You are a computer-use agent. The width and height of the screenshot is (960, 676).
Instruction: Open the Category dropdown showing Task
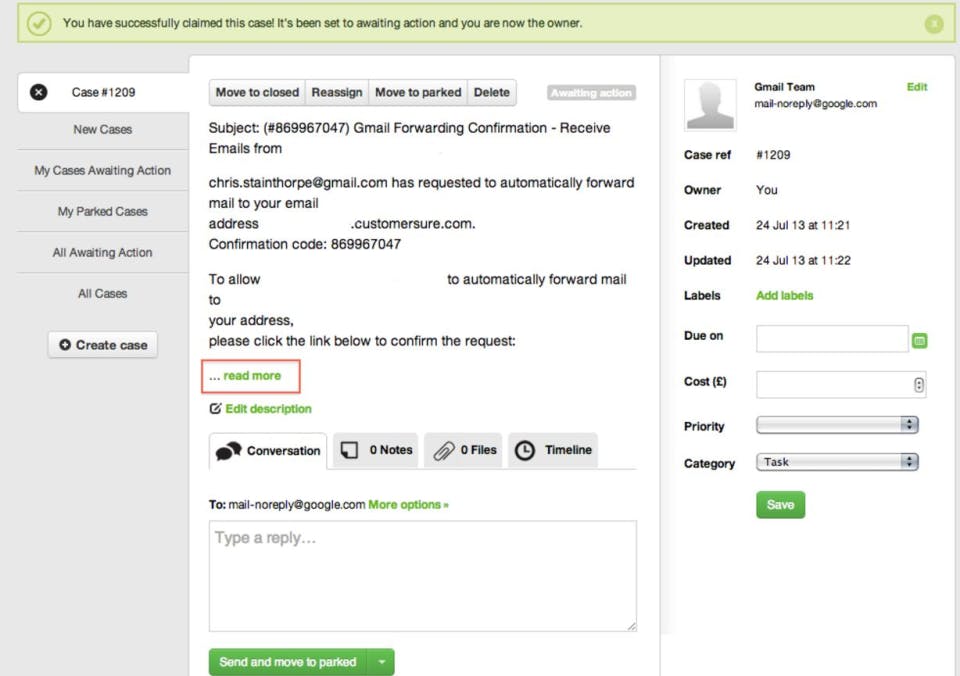point(837,462)
